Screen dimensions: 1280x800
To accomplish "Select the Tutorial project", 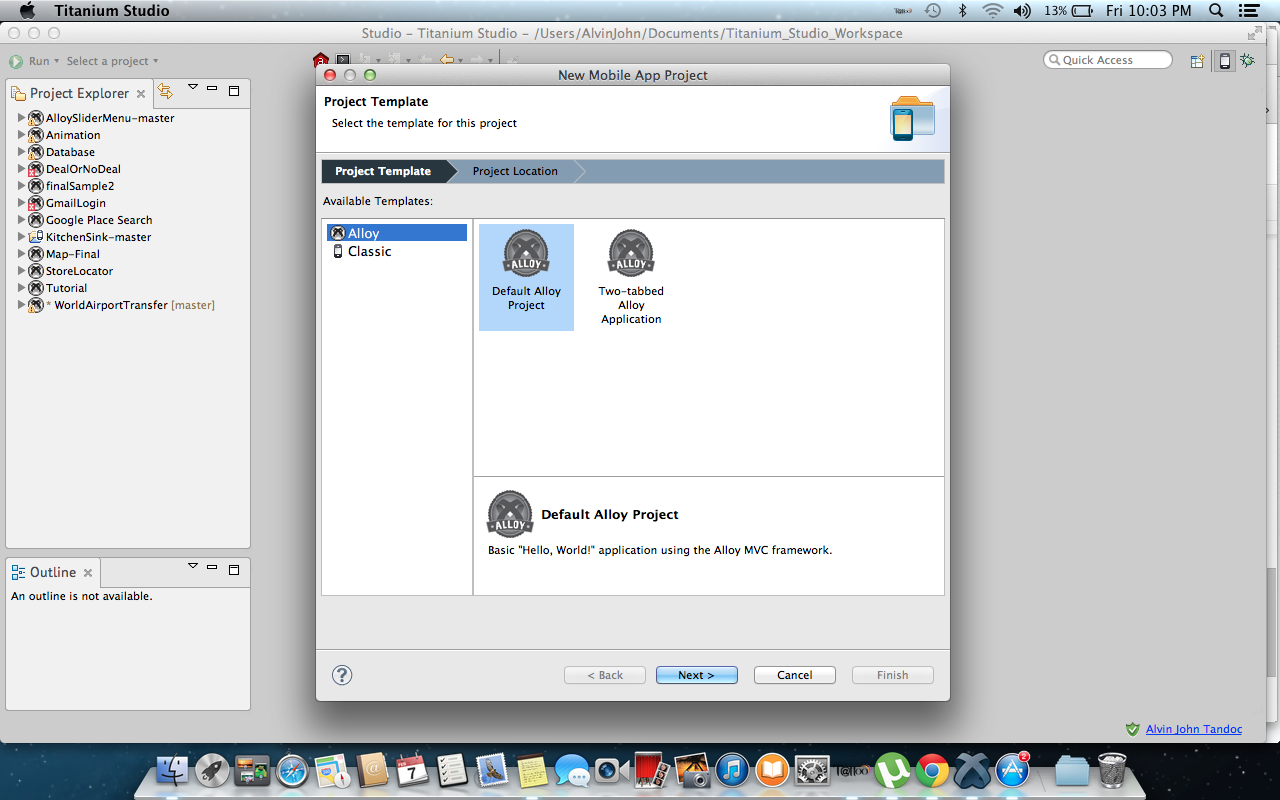I will coord(66,288).
